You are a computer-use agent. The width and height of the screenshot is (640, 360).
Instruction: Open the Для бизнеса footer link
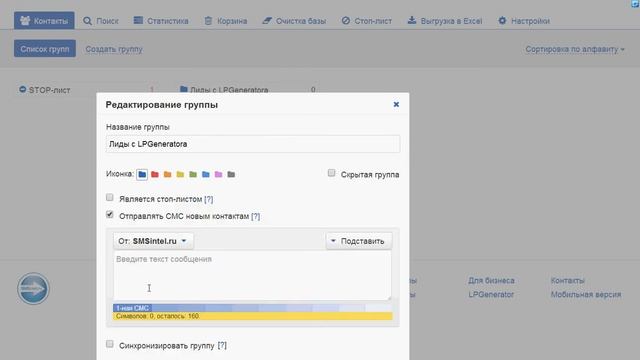491,280
